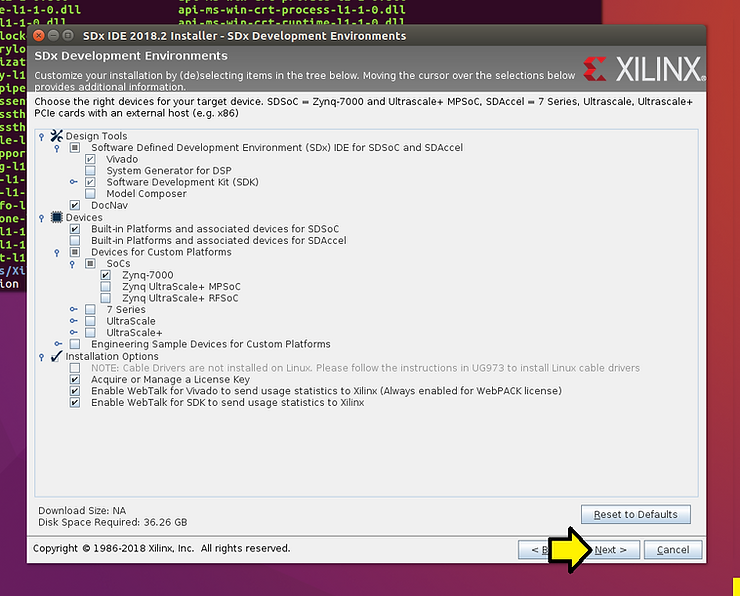The width and height of the screenshot is (740, 596).
Task: Click the Xilinx copyright notice text
Action: pyautogui.click(x=161, y=548)
